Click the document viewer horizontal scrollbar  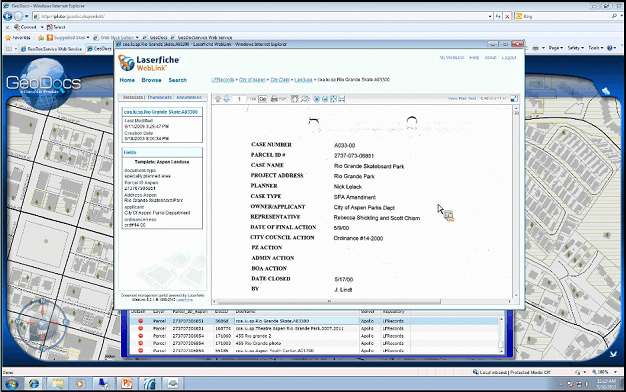point(362,301)
